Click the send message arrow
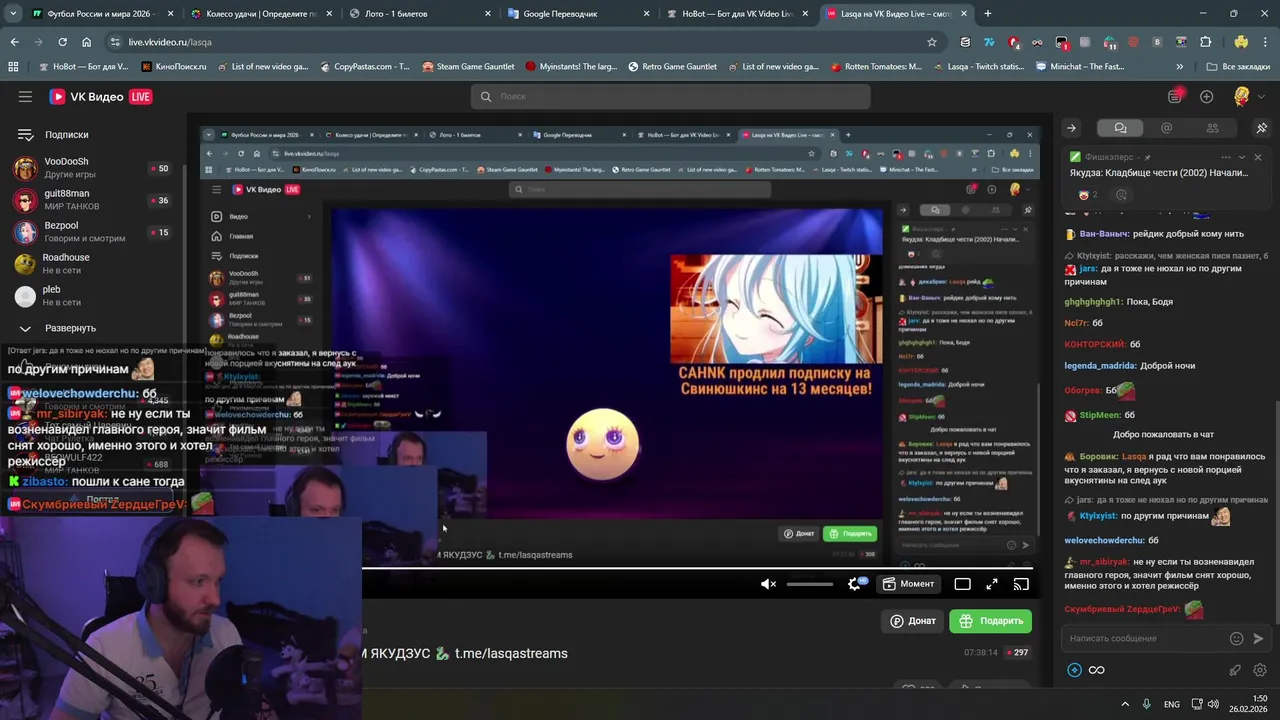1280x720 pixels. click(x=1258, y=638)
